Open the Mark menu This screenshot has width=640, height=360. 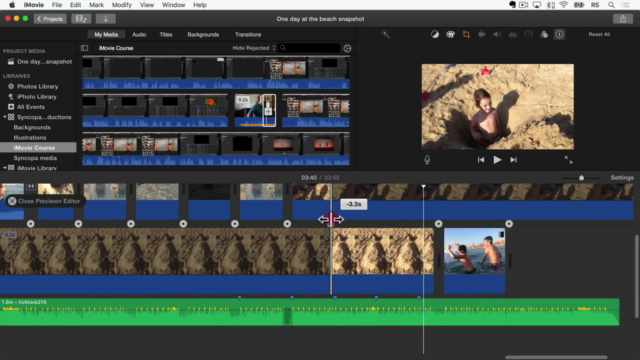point(96,5)
